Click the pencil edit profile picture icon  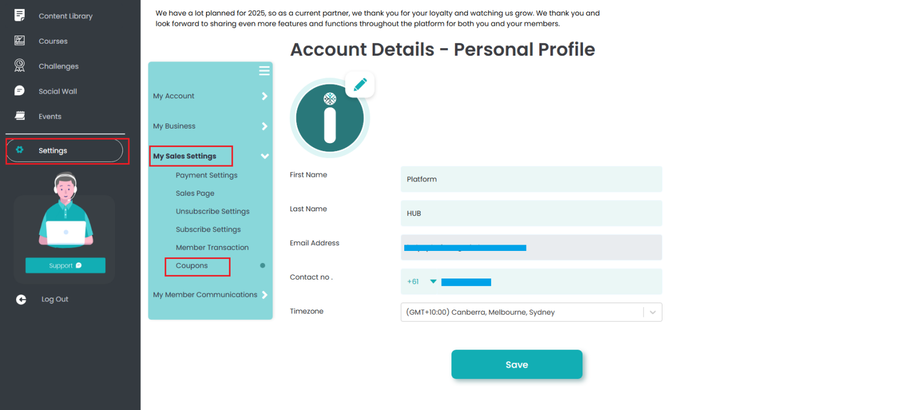pyautogui.click(x=360, y=85)
